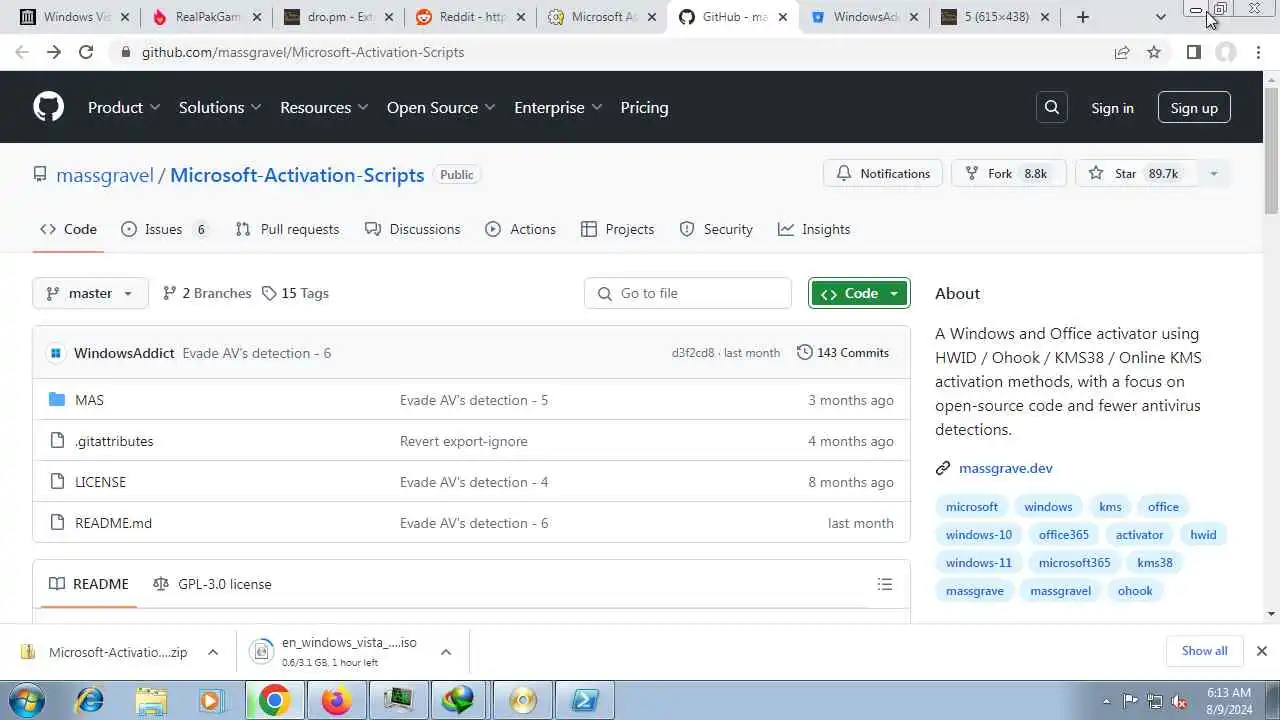
Task: Open the Star lists dropdown arrow
Action: coord(1213,173)
